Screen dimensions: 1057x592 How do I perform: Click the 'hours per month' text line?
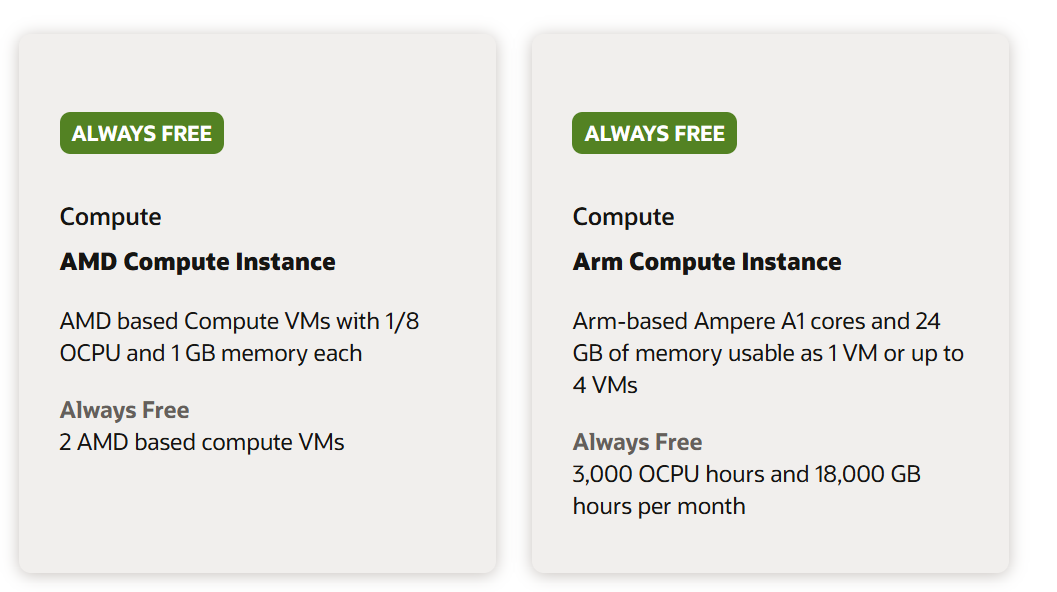[x=659, y=506]
